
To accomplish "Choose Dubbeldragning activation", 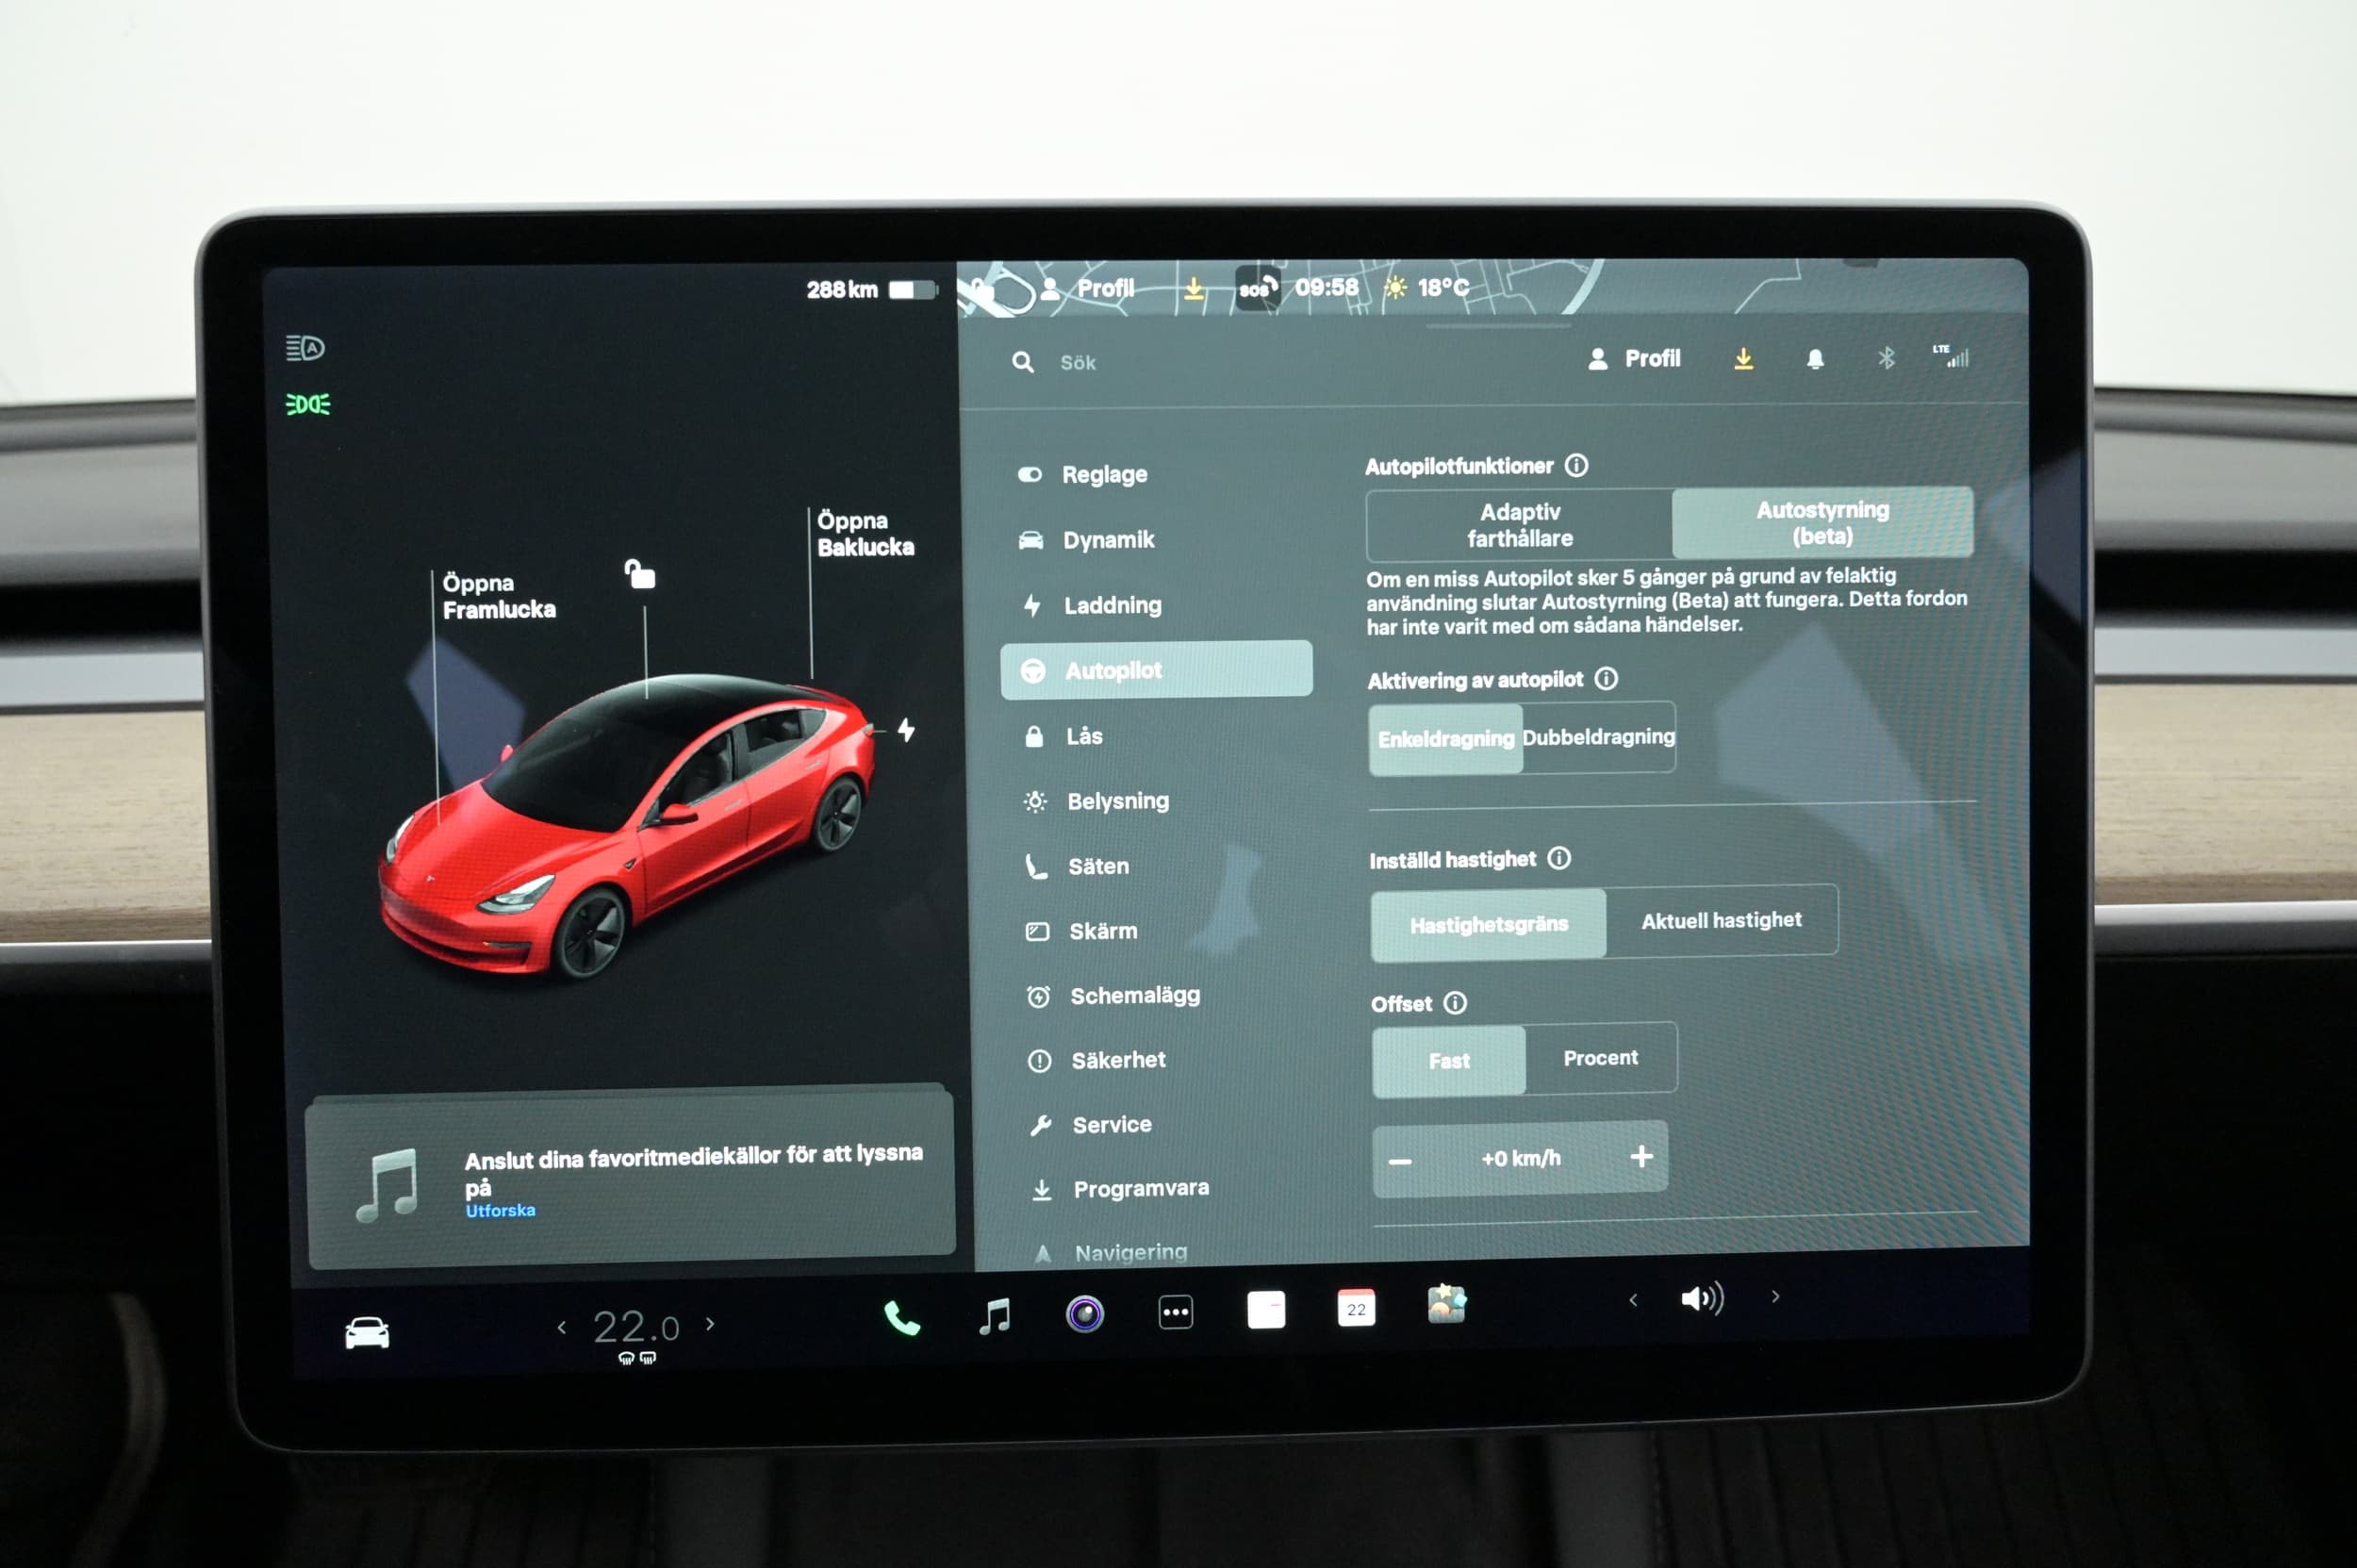I will [x=1599, y=737].
